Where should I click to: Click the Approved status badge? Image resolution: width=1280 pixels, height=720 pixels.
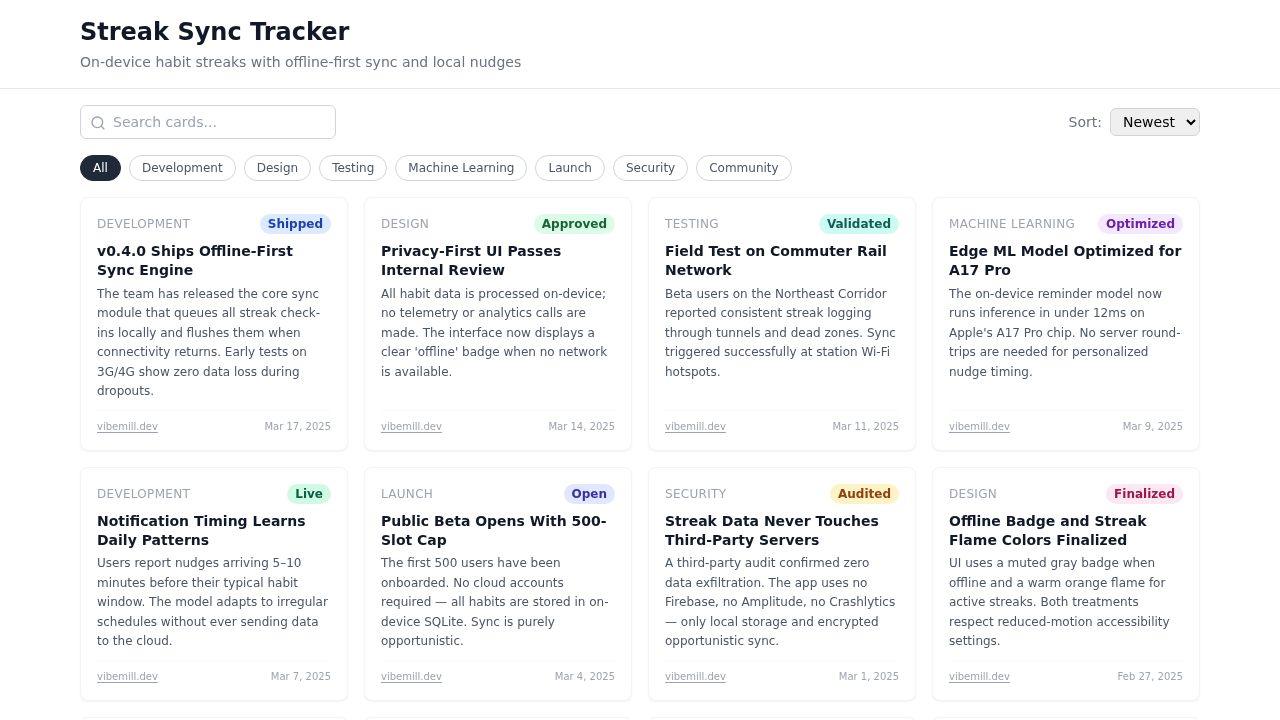(x=574, y=224)
